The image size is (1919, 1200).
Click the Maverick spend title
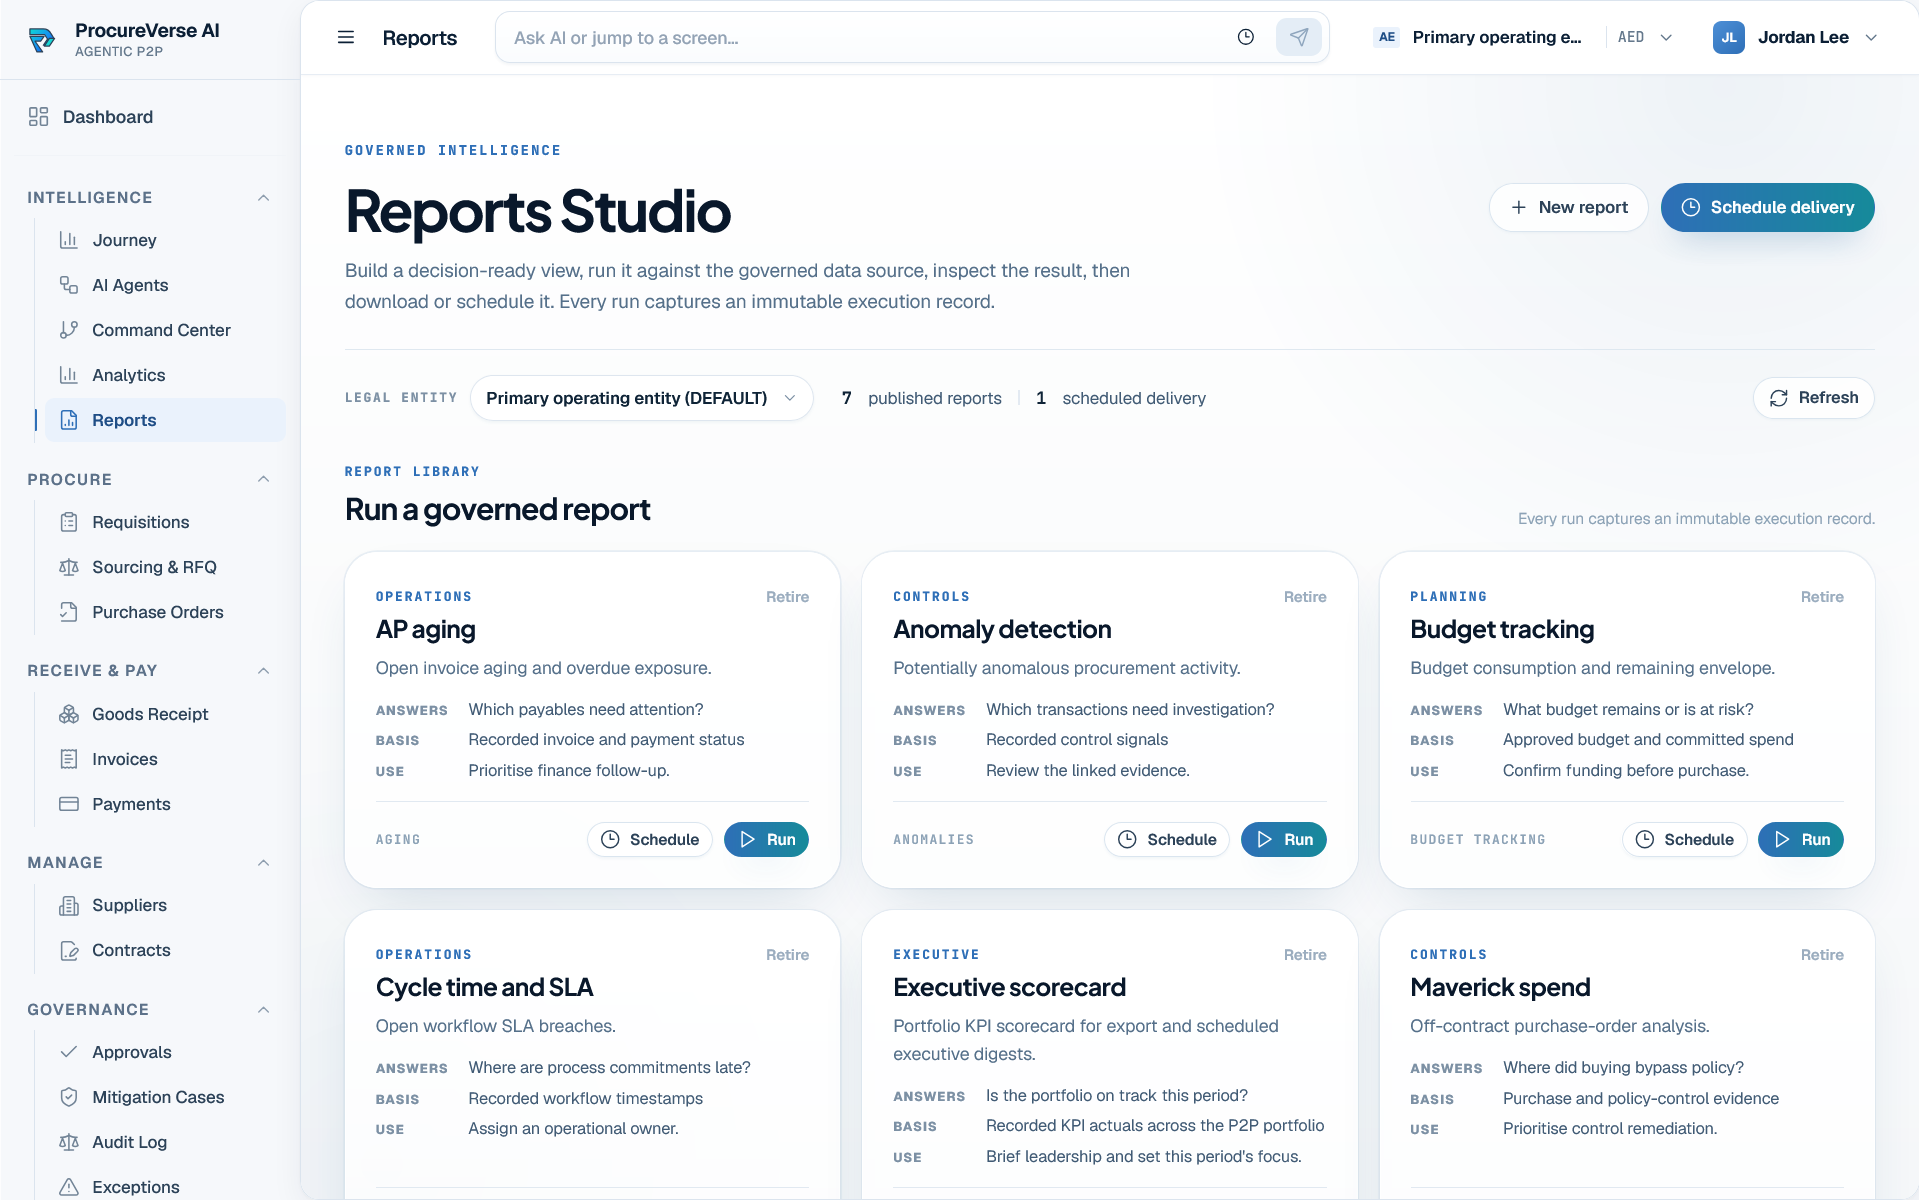click(1500, 988)
